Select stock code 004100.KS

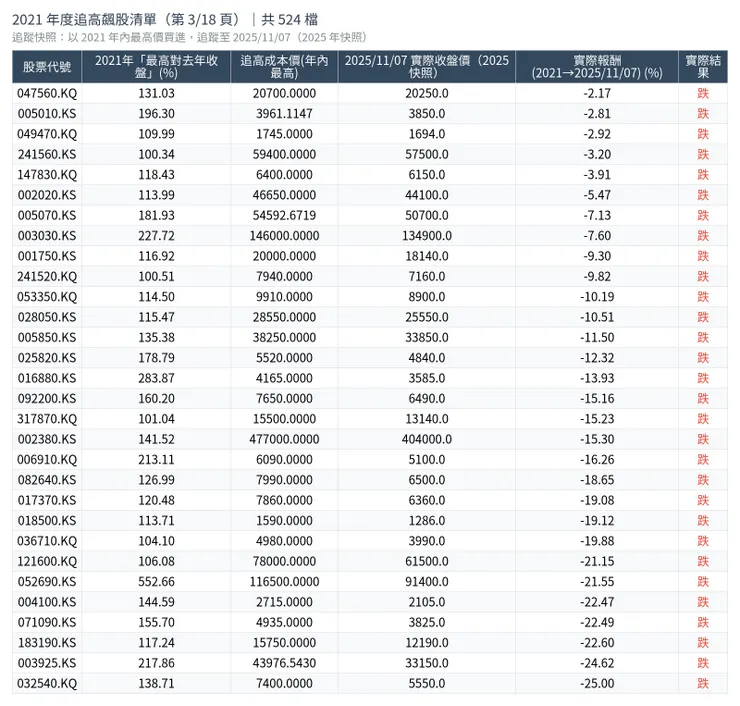pyautogui.click(x=47, y=602)
